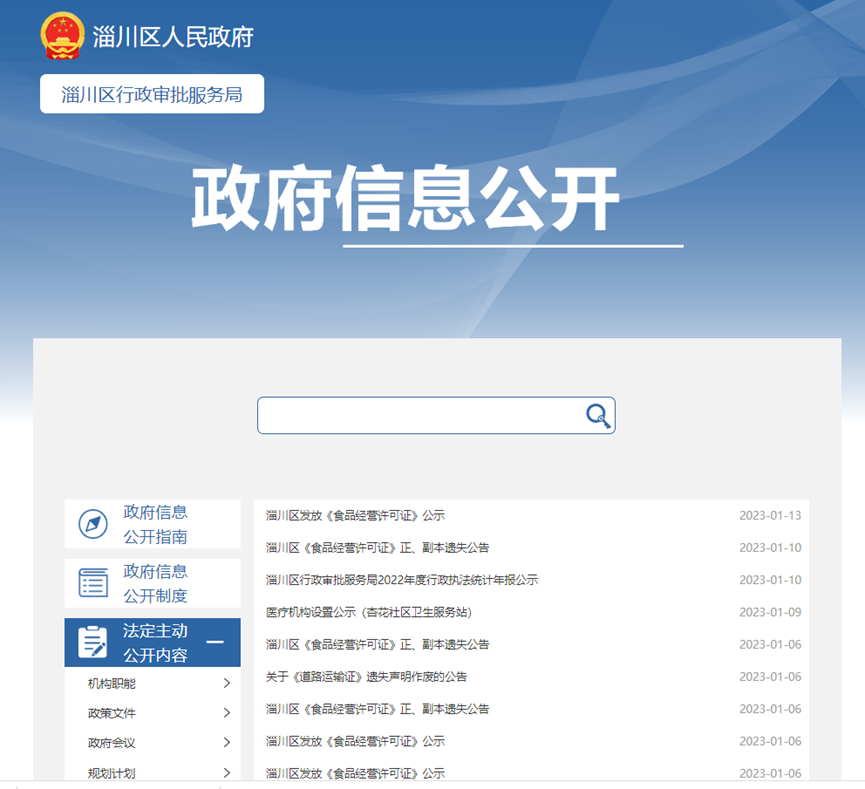This screenshot has height=789, width=865.
Task: Open the 2022年度行政执法统计年报公示 article
Action: (402, 580)
